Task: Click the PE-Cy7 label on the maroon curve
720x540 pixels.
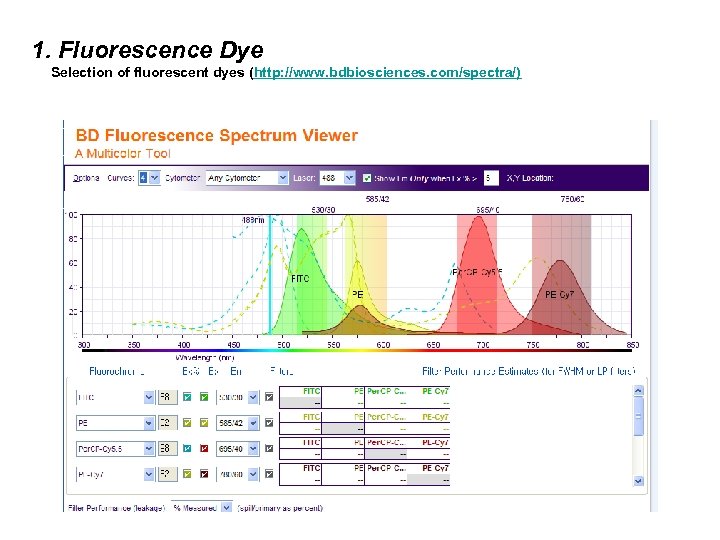Action: click(x=559, y=294)
